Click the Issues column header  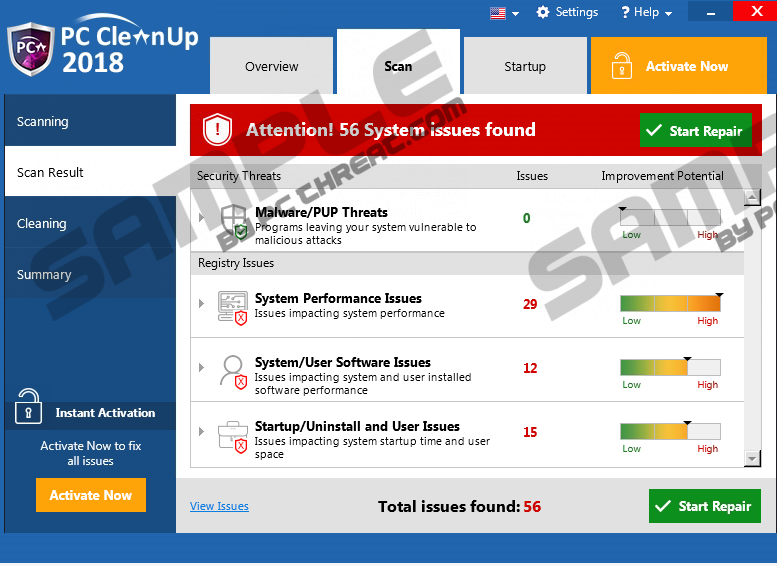pyautogui.click(x=532, y=176)
